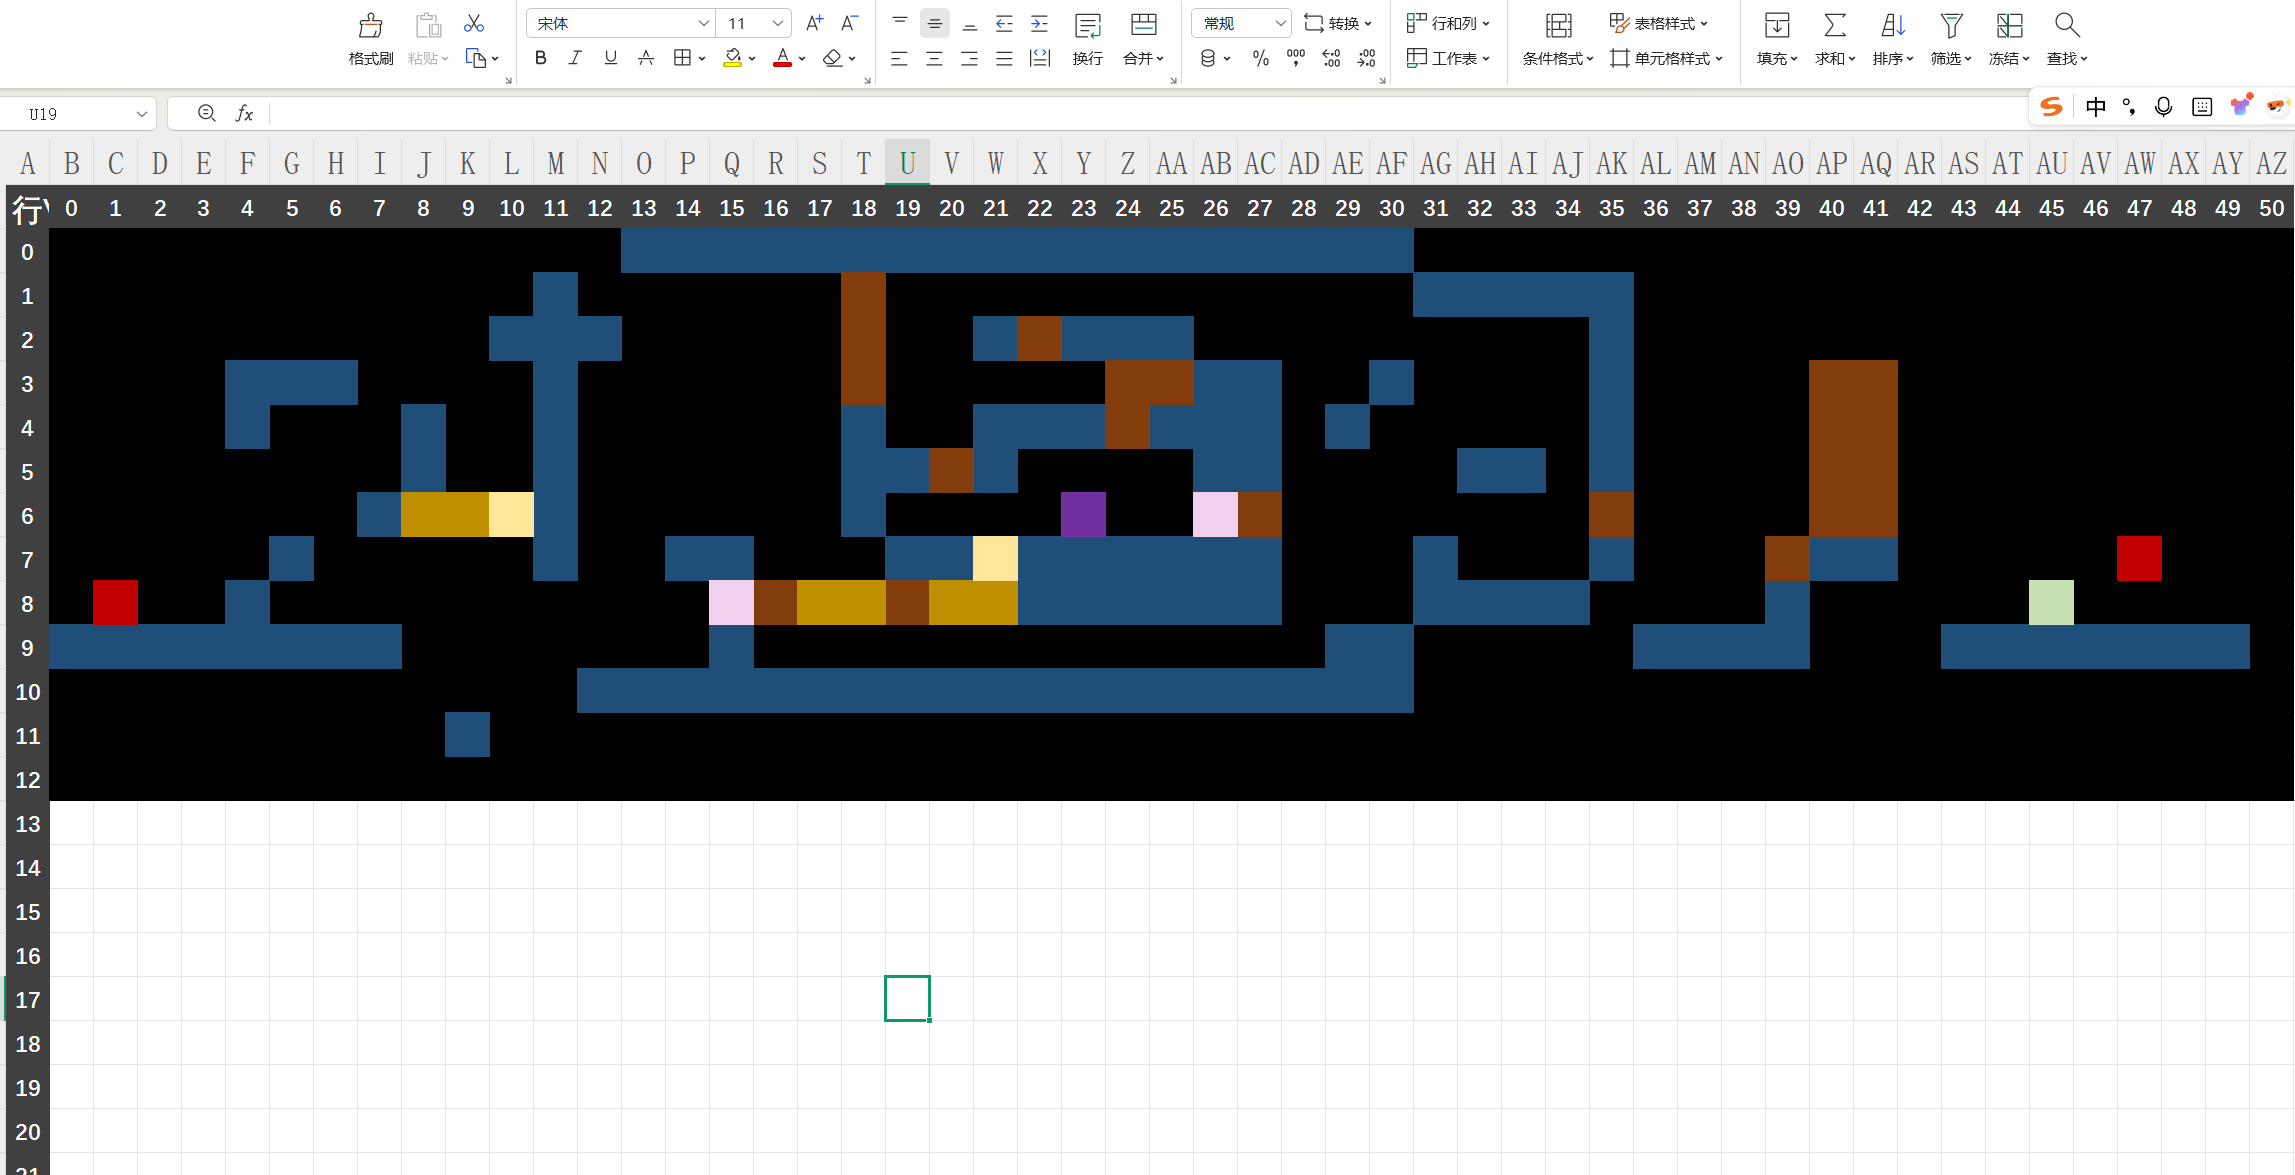Click the Insert function fx icon
This screenshot has width=2295, height=1175.
pos(244,114)
